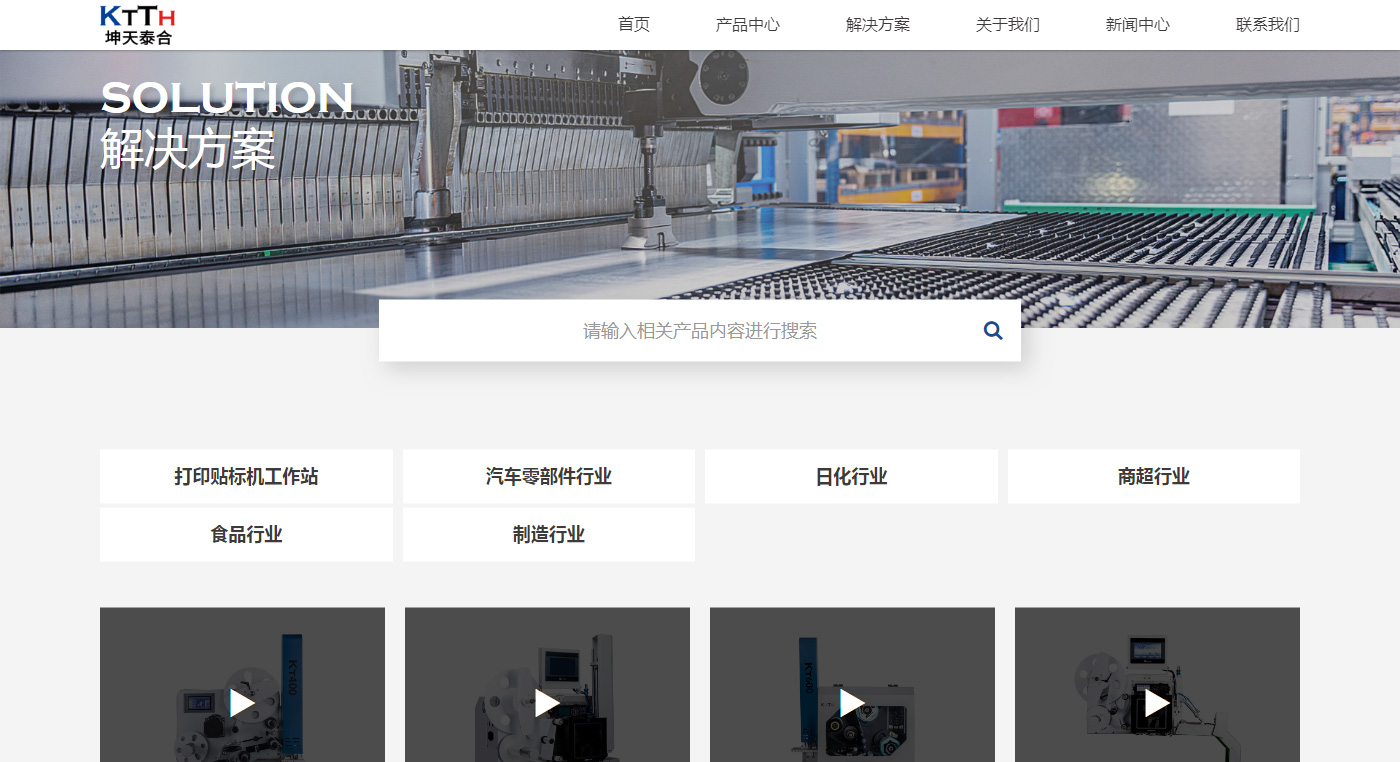The width and height of the screenshot is (1400, 762).
Task: Play the second product video
Action: pos(547,703)
